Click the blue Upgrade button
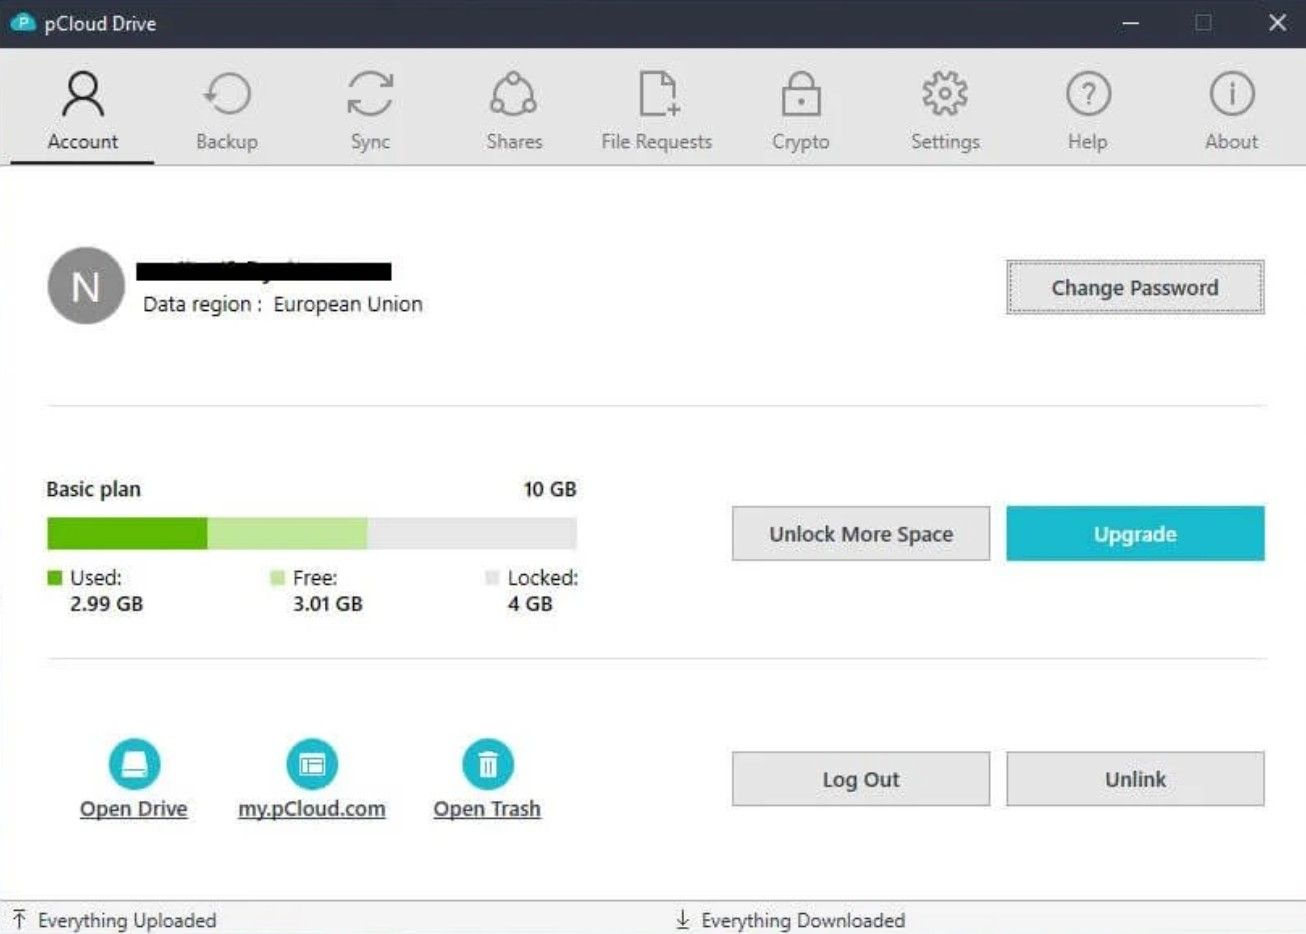Viewport: 1306px width, 934px height. pos(1135,534)
